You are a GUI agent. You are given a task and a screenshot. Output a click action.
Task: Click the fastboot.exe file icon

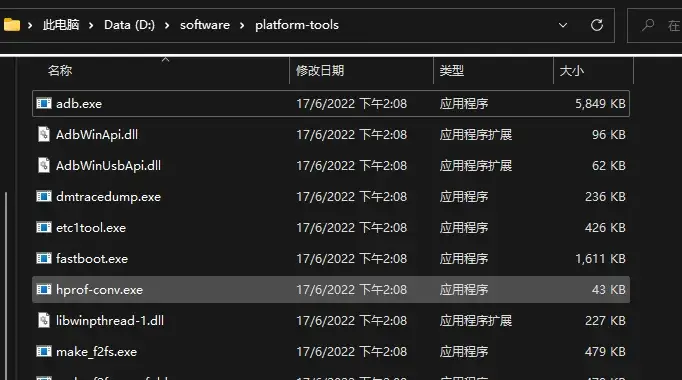pyautogui.click(x=43, y=259)
